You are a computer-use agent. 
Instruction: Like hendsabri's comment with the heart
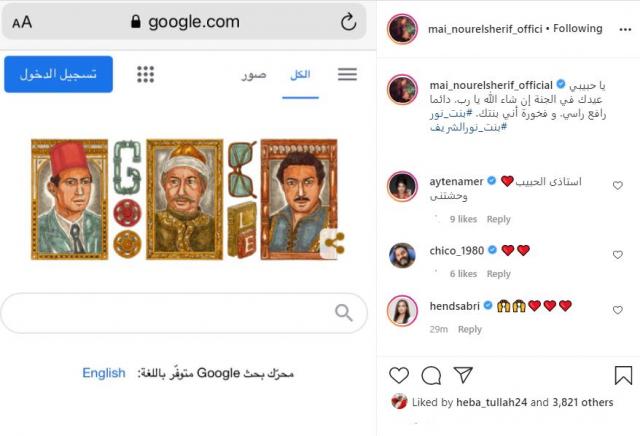click(x=618, y=310)
